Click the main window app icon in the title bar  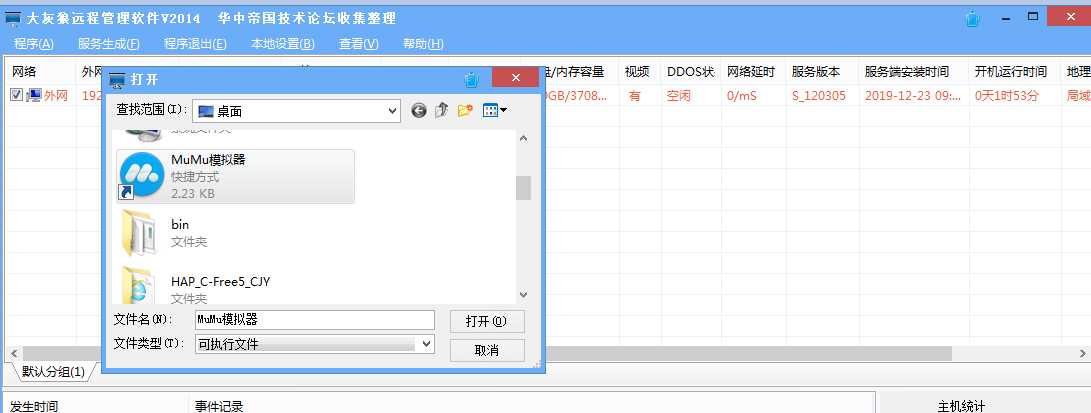[13, 18]
